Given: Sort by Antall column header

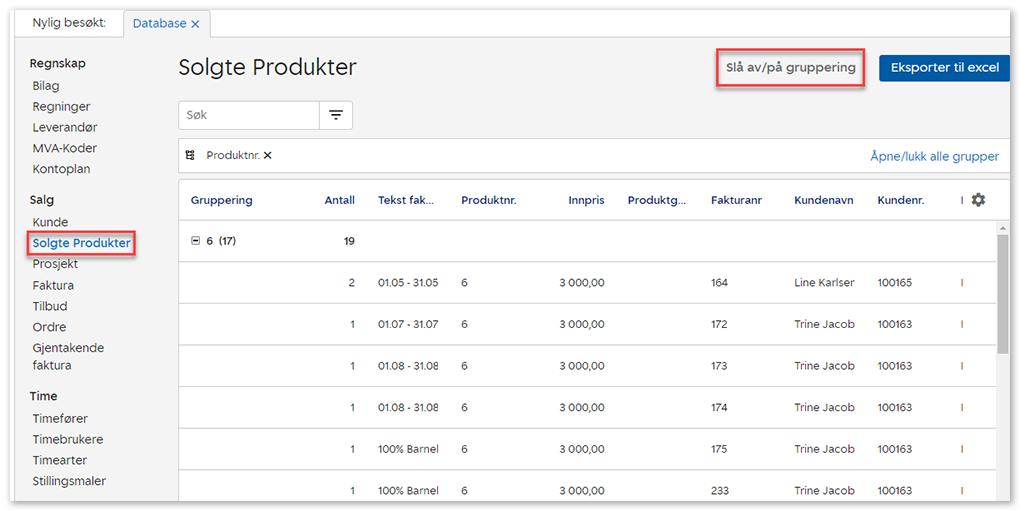Looking at the screenshot, I should click(339, 200).
